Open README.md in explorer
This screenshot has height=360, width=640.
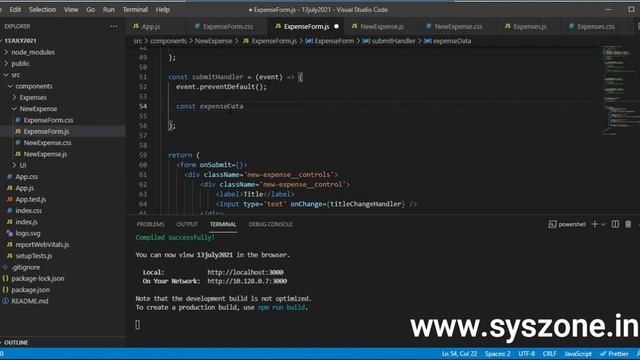click(x=30, y=301)
